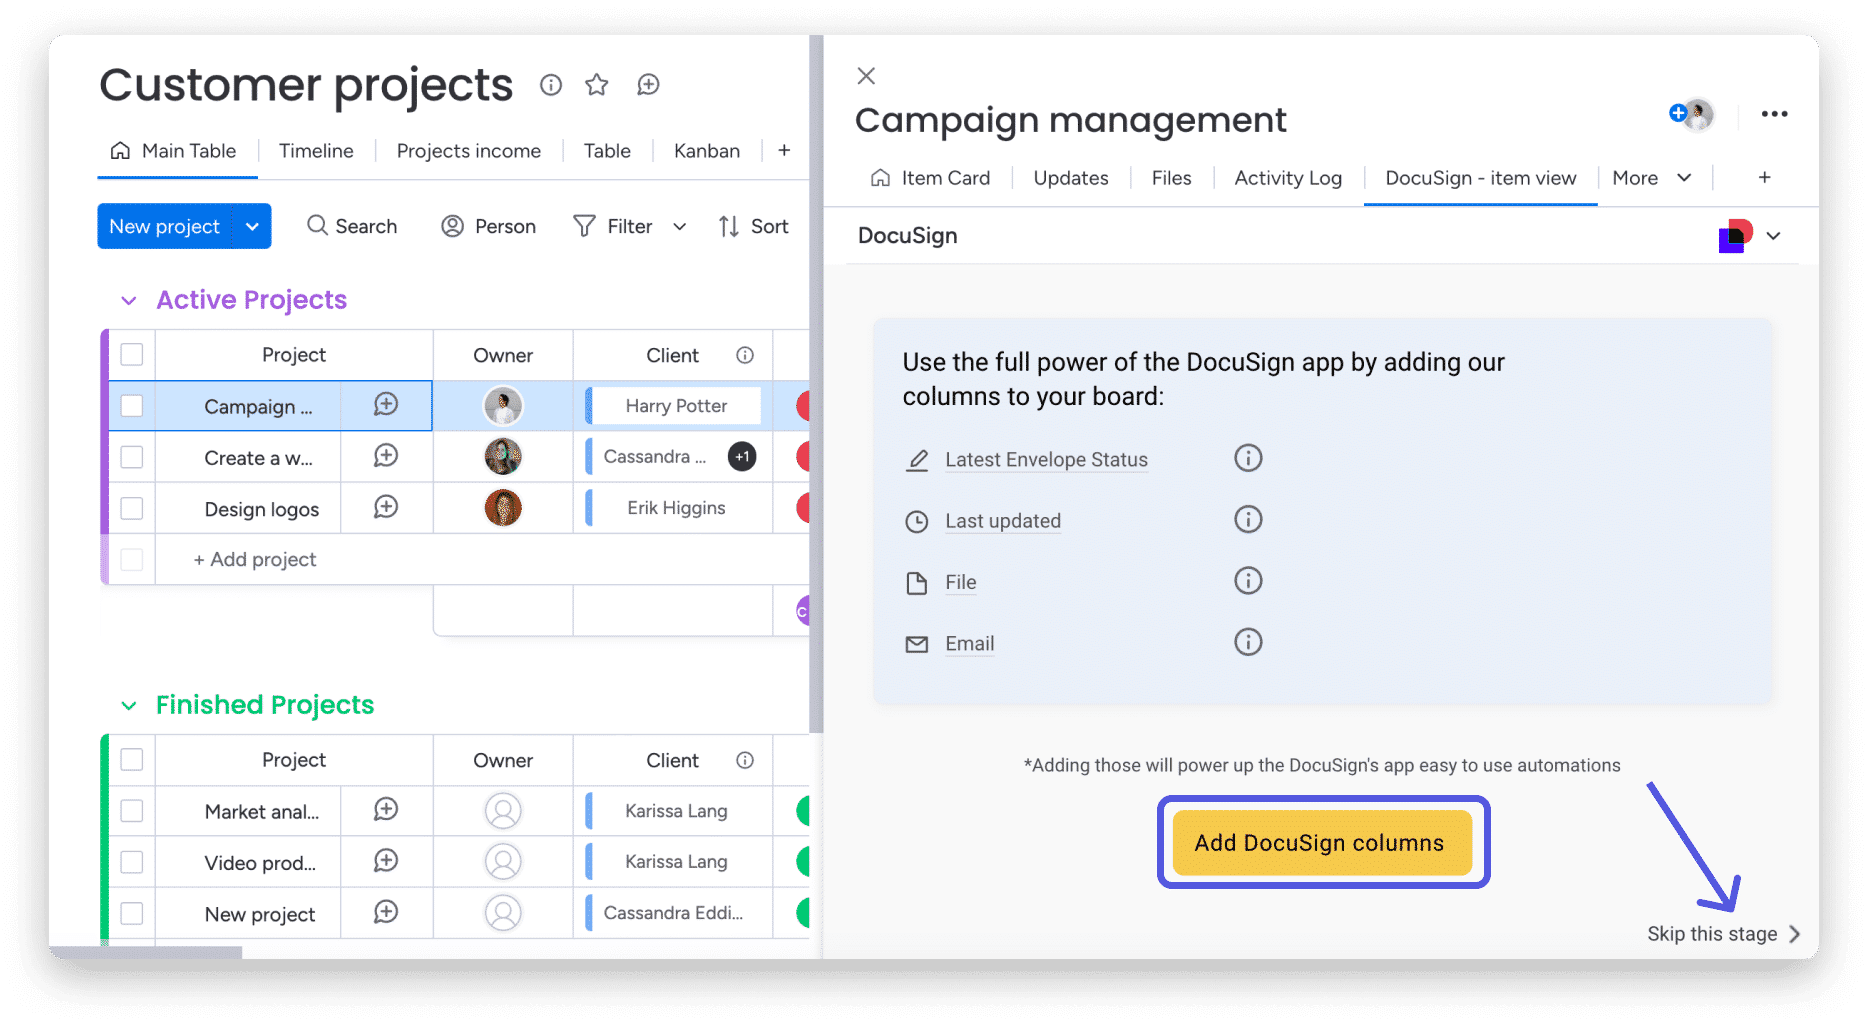Collapse the Active Projects group
The height and width of the screenshot is (1024, 1869).
pos(129,300)
